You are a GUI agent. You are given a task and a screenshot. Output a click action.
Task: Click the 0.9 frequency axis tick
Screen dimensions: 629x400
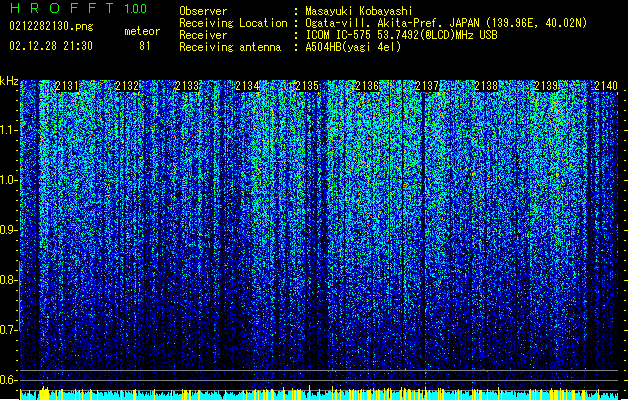tap(9, 230)
